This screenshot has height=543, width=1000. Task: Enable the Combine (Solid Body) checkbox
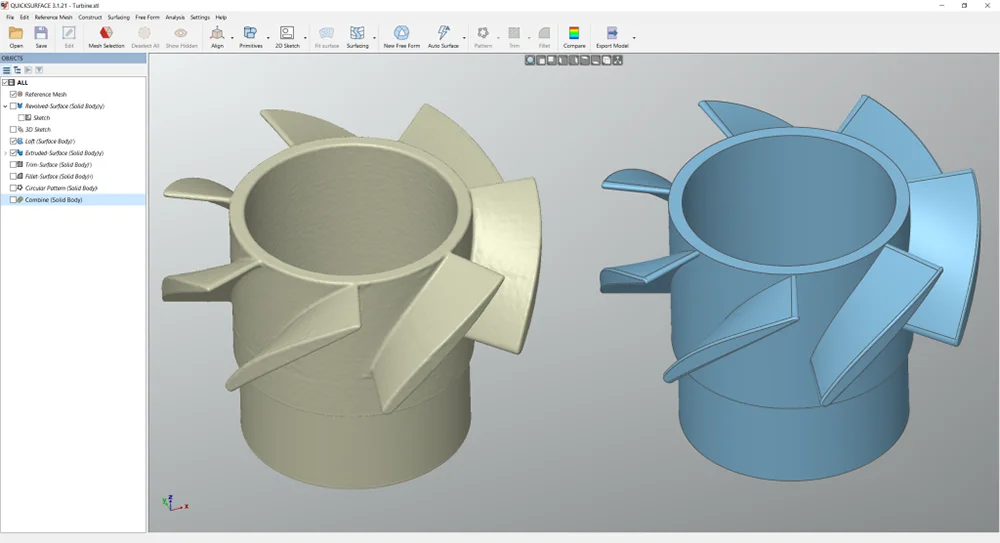pyautogui.click(x=14, y=200)
